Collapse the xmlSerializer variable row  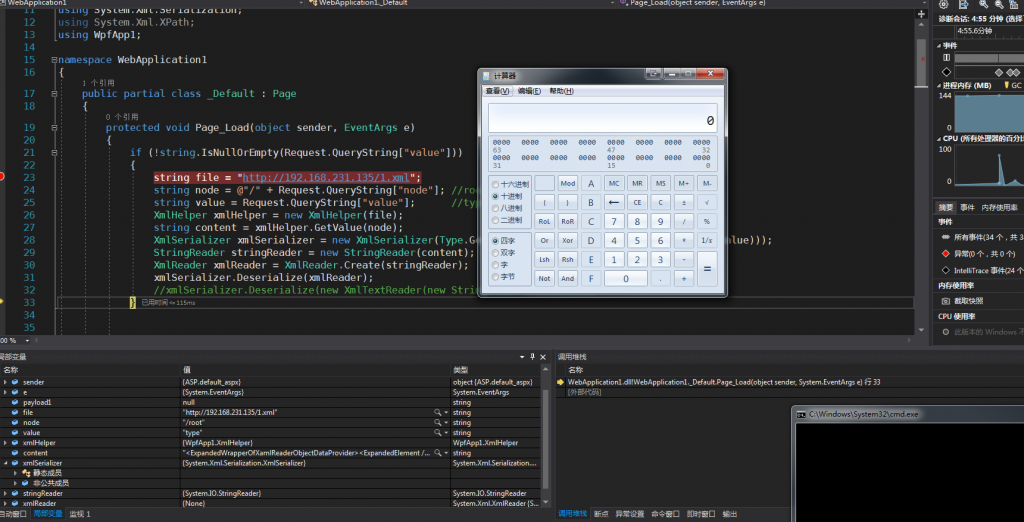coord(5,463)
